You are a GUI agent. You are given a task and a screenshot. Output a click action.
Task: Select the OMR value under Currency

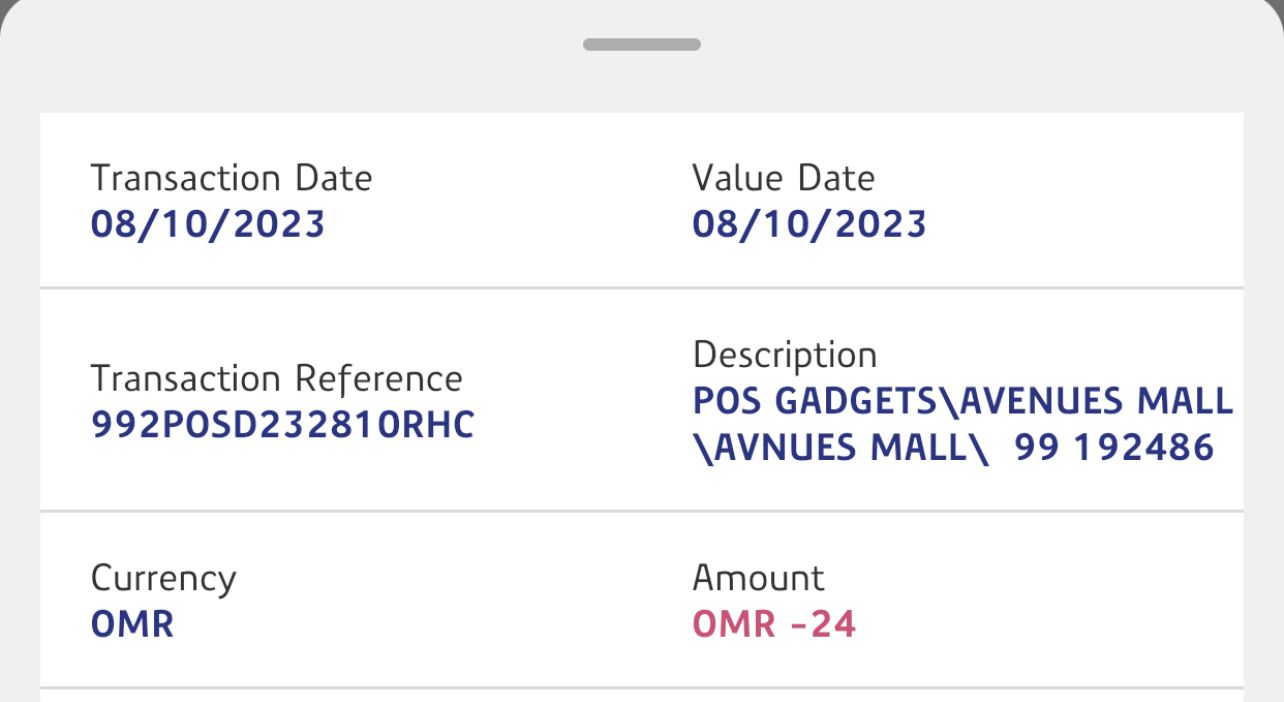tap(132, 625)
